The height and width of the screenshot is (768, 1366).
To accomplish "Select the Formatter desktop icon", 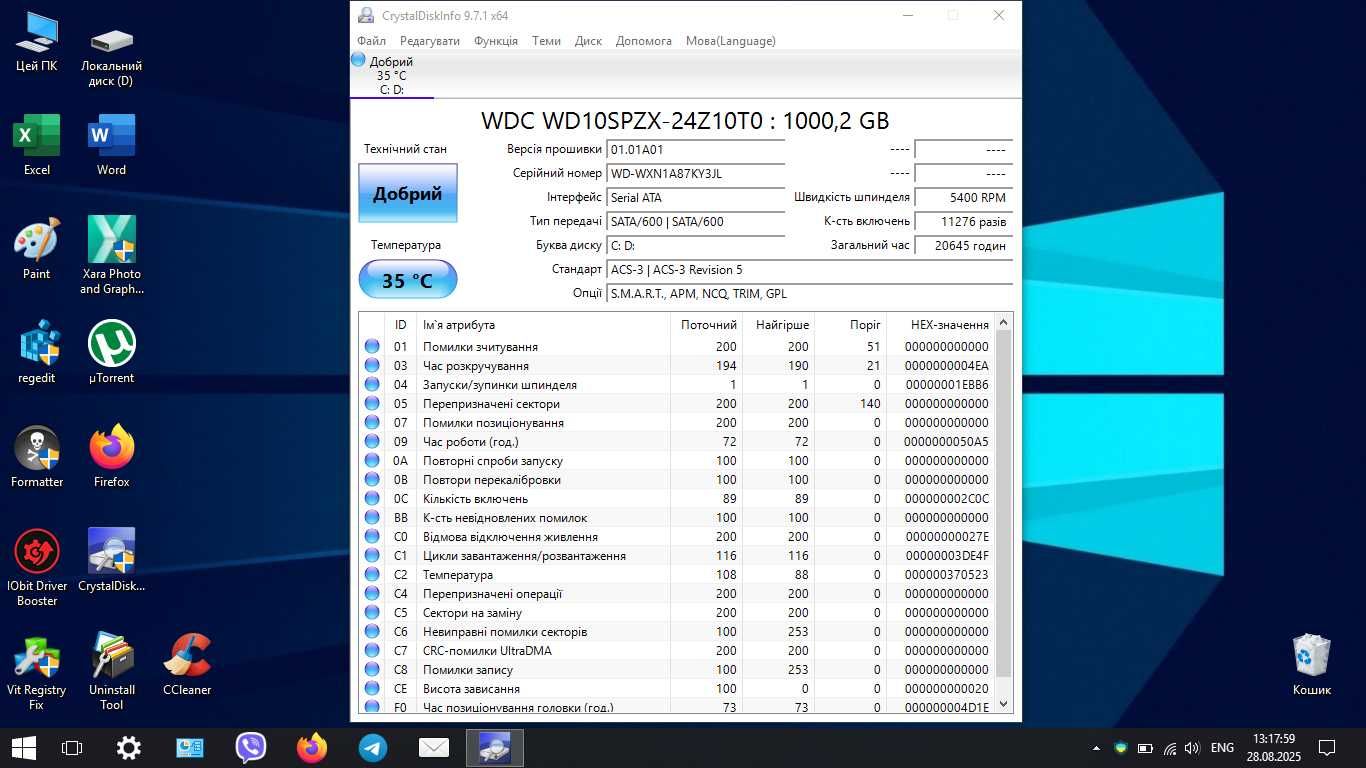I will click(37, 457).
